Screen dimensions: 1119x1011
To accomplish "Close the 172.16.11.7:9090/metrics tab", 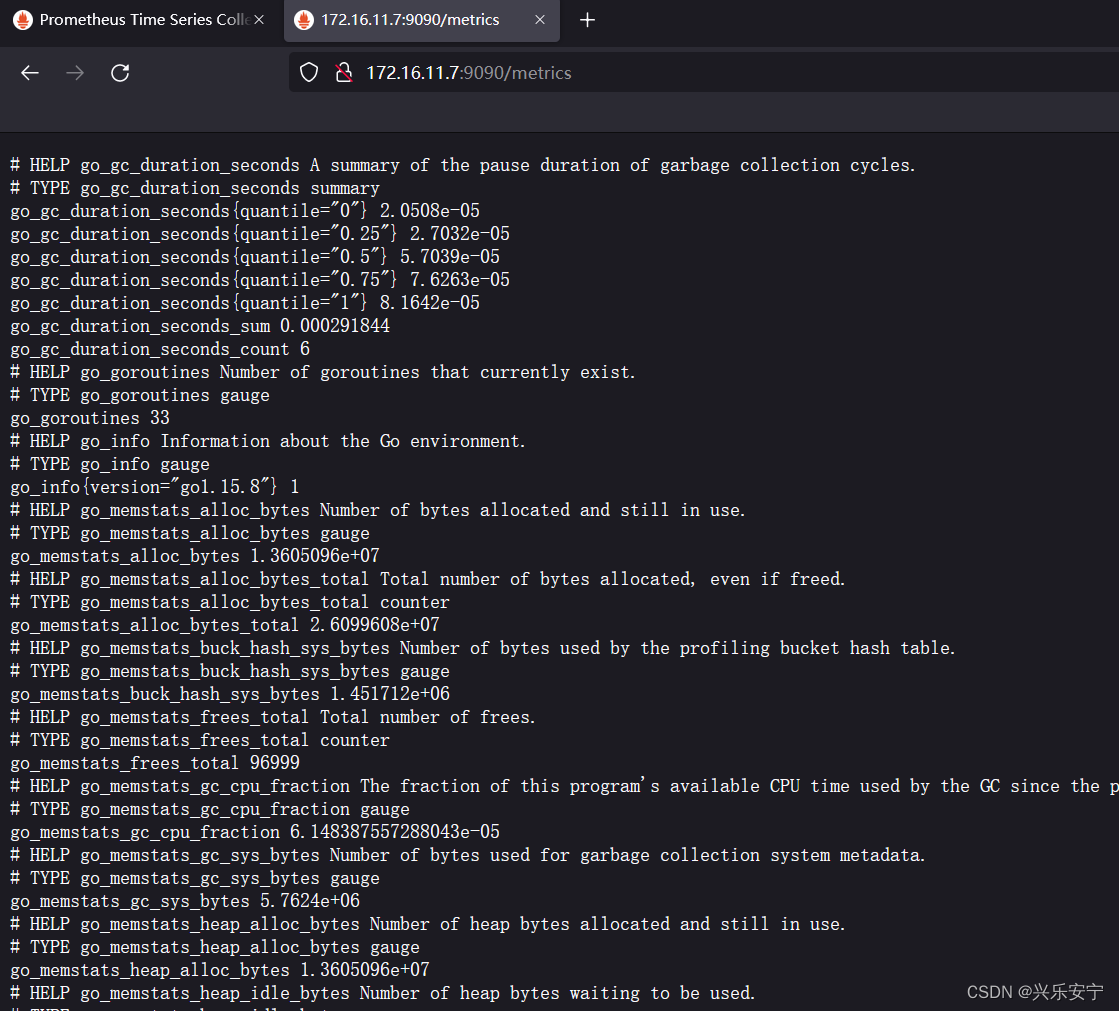I will [540, 20].
